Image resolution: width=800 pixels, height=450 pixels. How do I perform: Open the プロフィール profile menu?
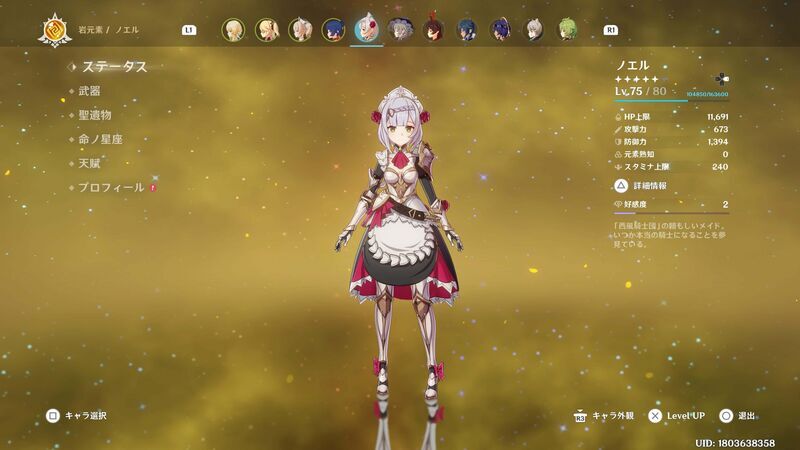111,188
